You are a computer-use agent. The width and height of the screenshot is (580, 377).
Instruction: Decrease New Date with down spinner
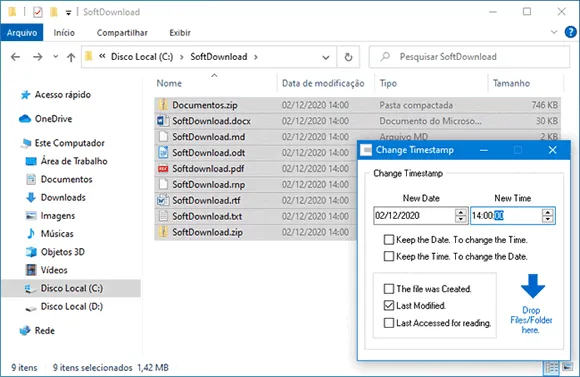(x=461, y=219)
